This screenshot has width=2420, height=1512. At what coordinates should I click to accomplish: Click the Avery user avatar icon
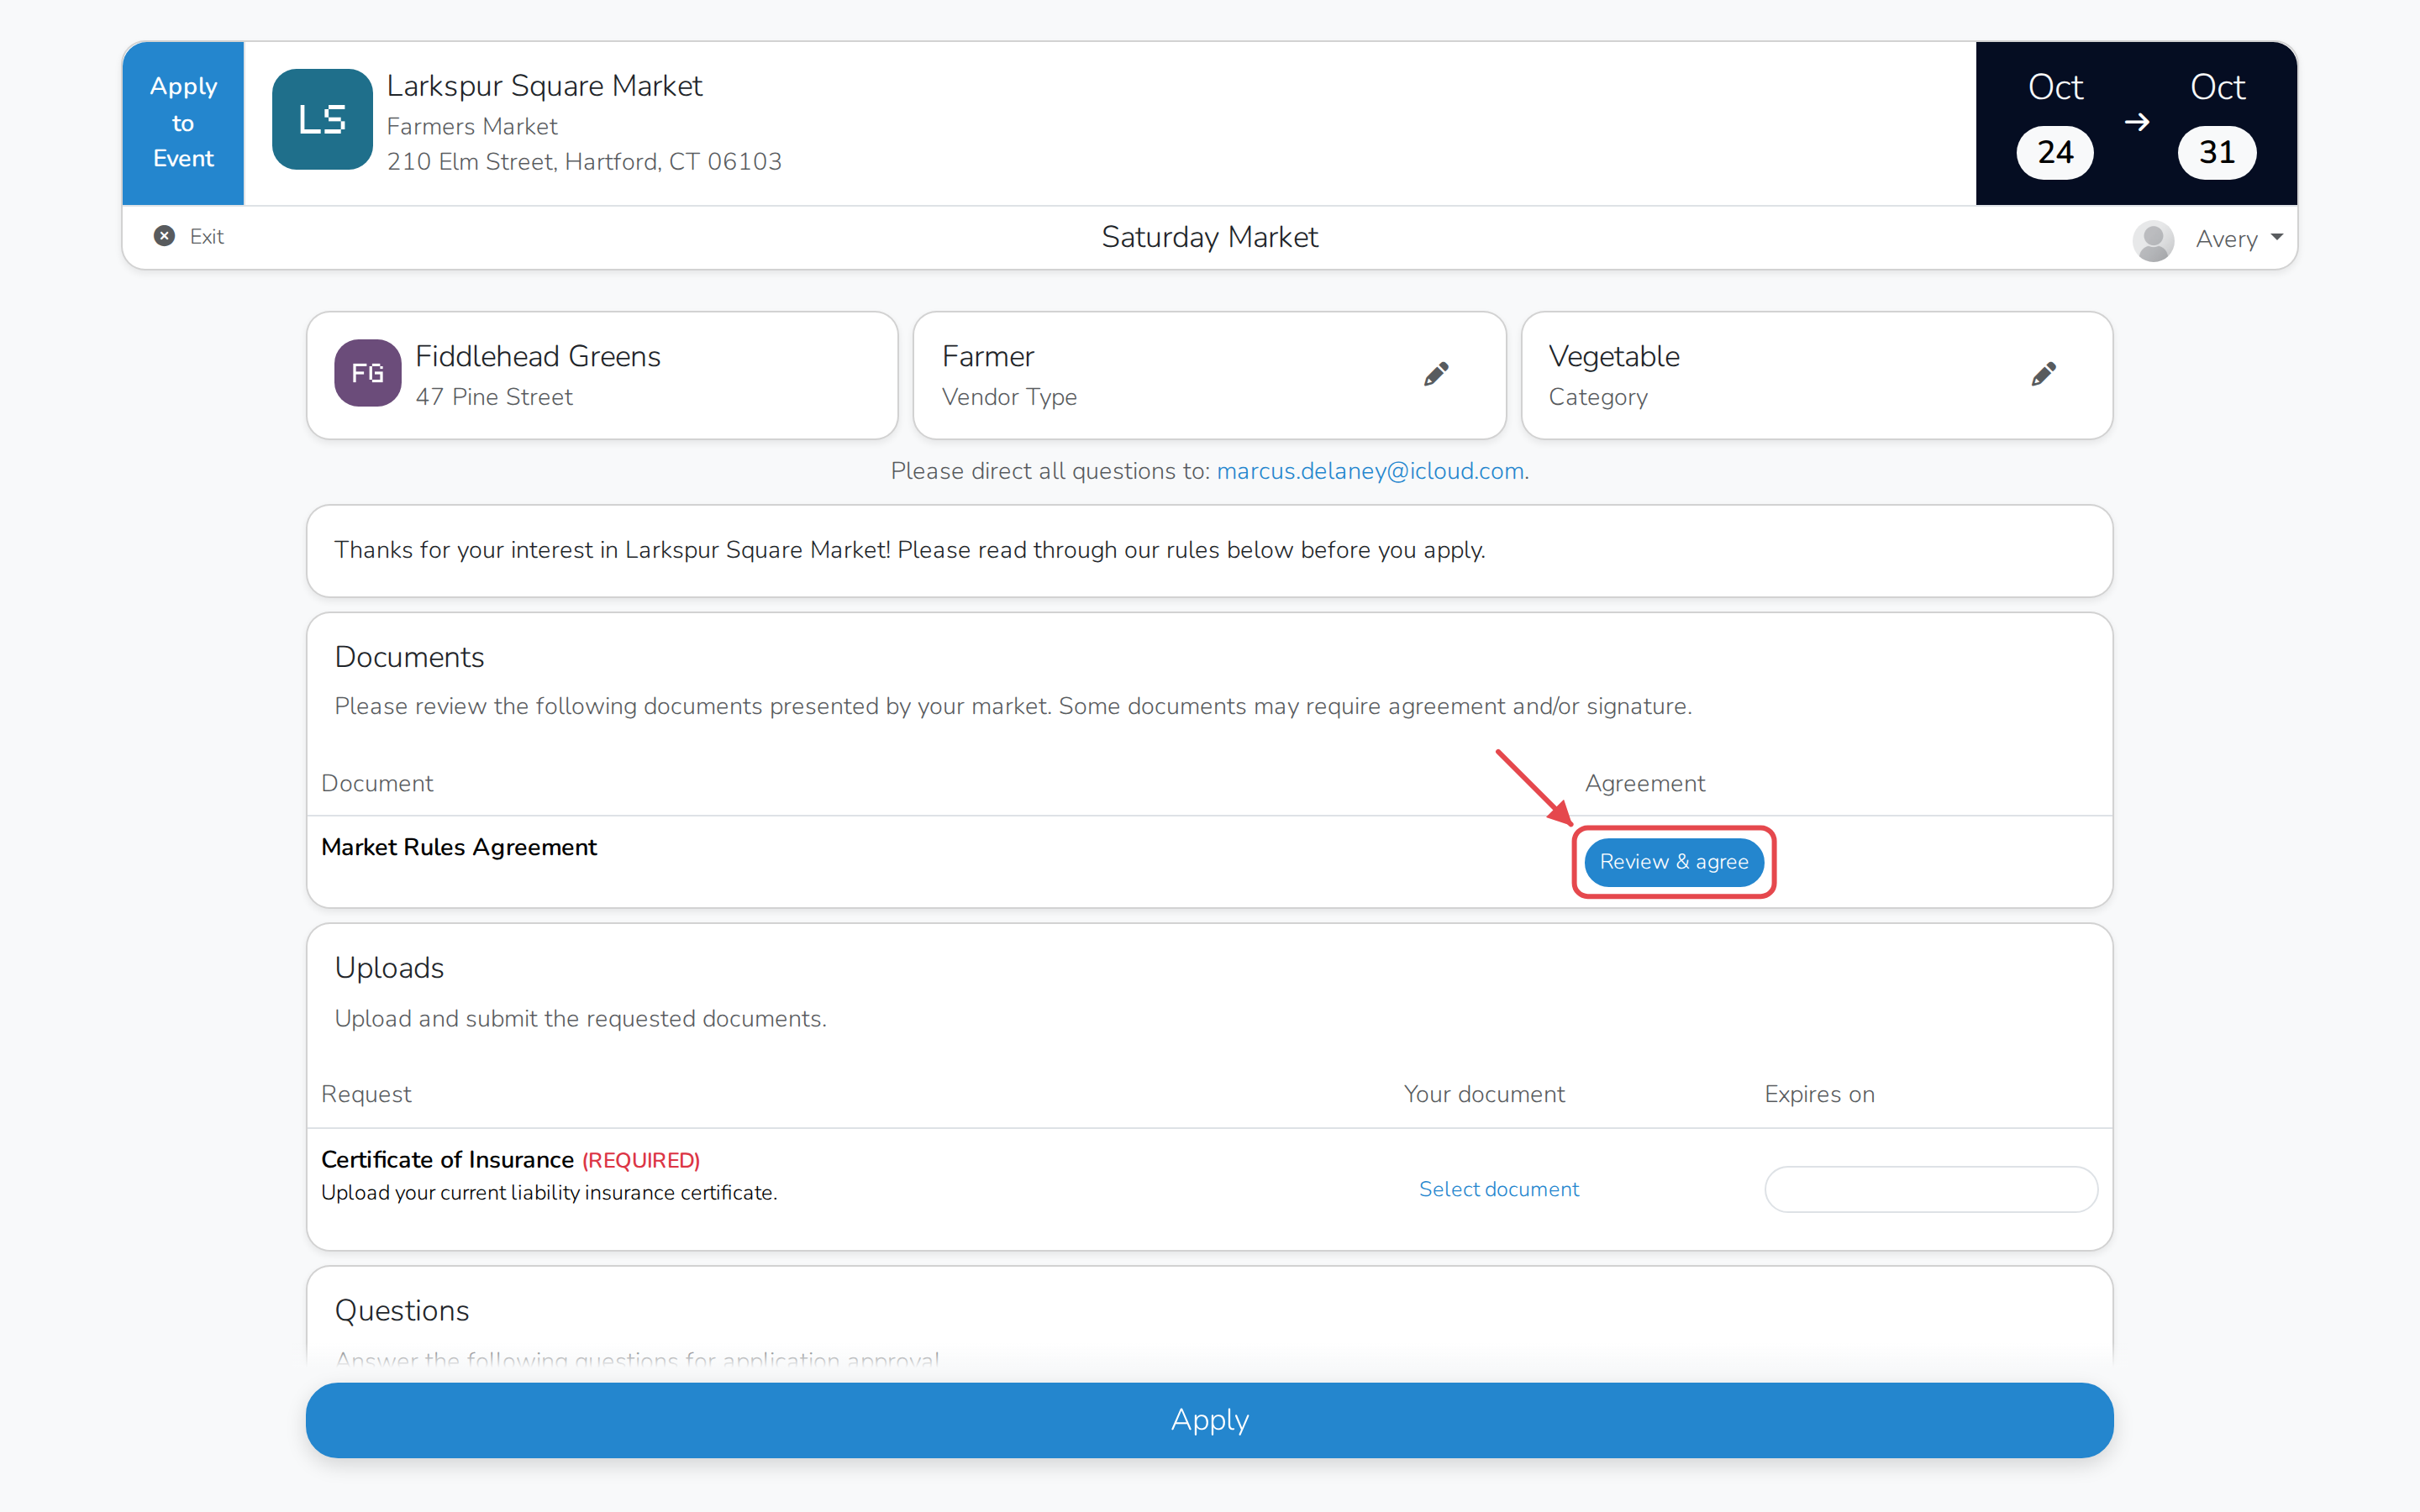pos(2153,240)
